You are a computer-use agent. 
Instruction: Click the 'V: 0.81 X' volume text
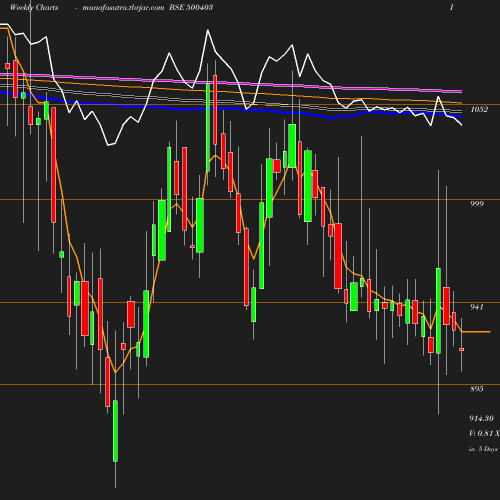pyautogui.click(x=484, y=433)
